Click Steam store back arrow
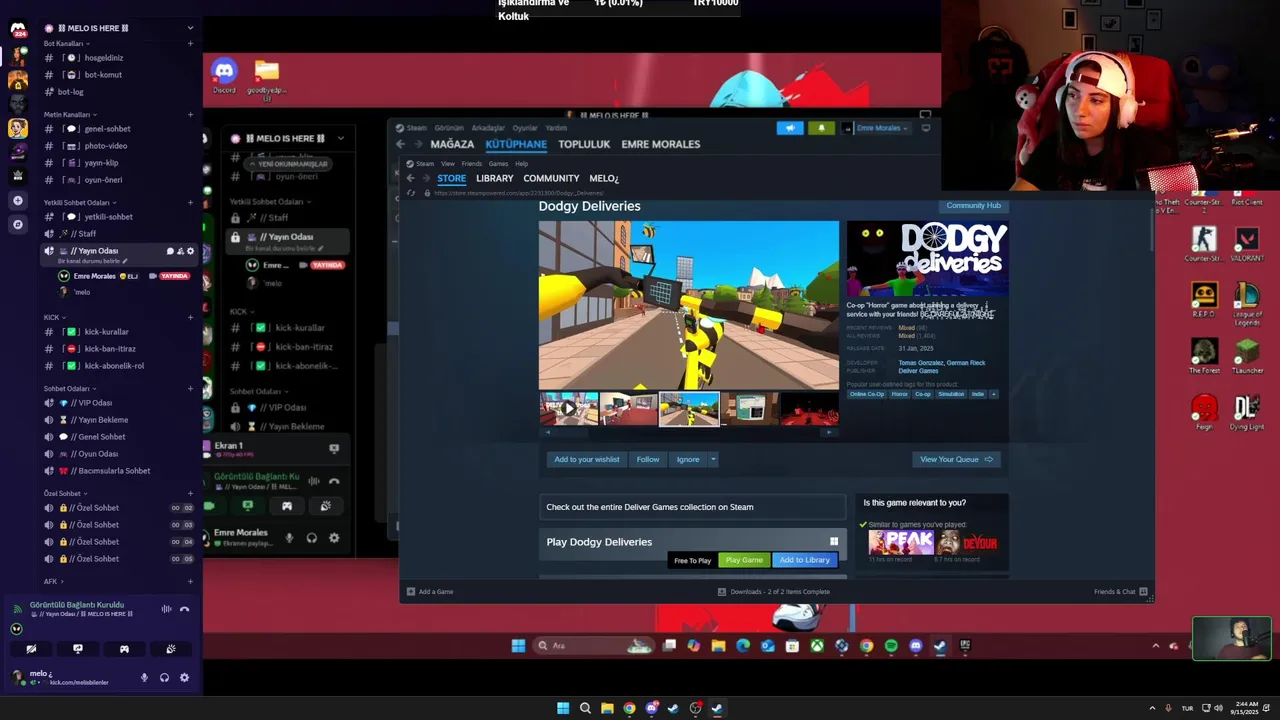Viewport: 1280px width, 720px height. [x=410, y=178]
